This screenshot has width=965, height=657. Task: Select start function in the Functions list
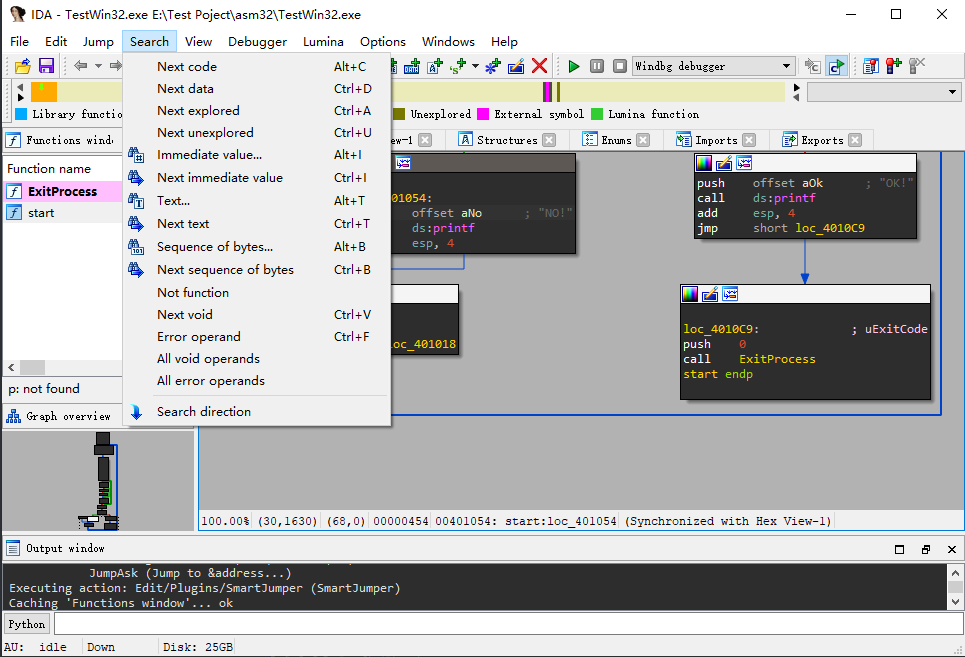pyautogui.click(x=63, y=213)
